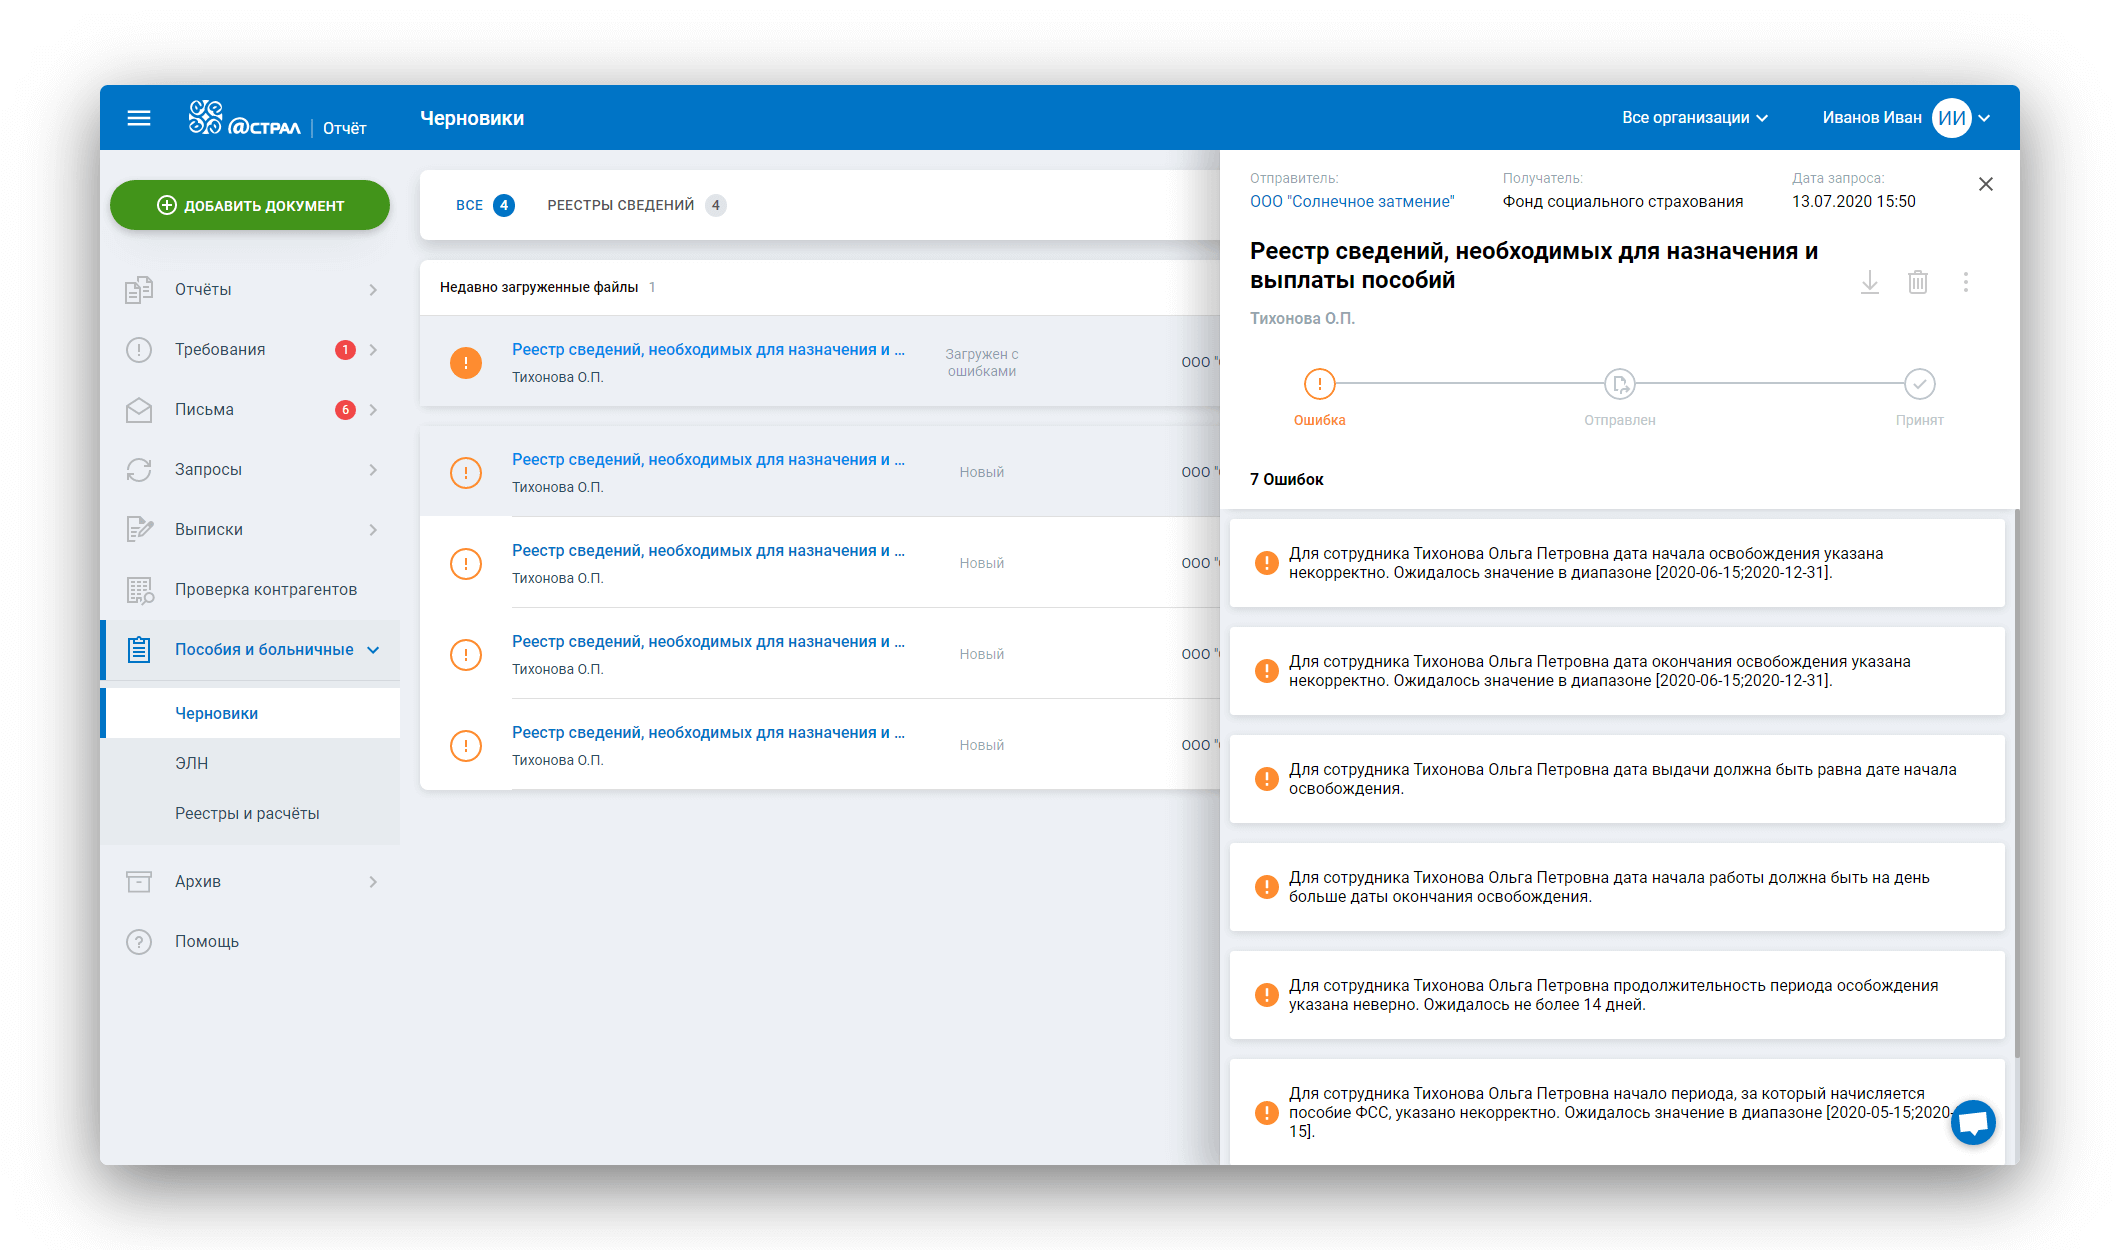The image size is (2120, 1250).
Task: Open the ЭЛН submenu item
Action: click(251, 763)
